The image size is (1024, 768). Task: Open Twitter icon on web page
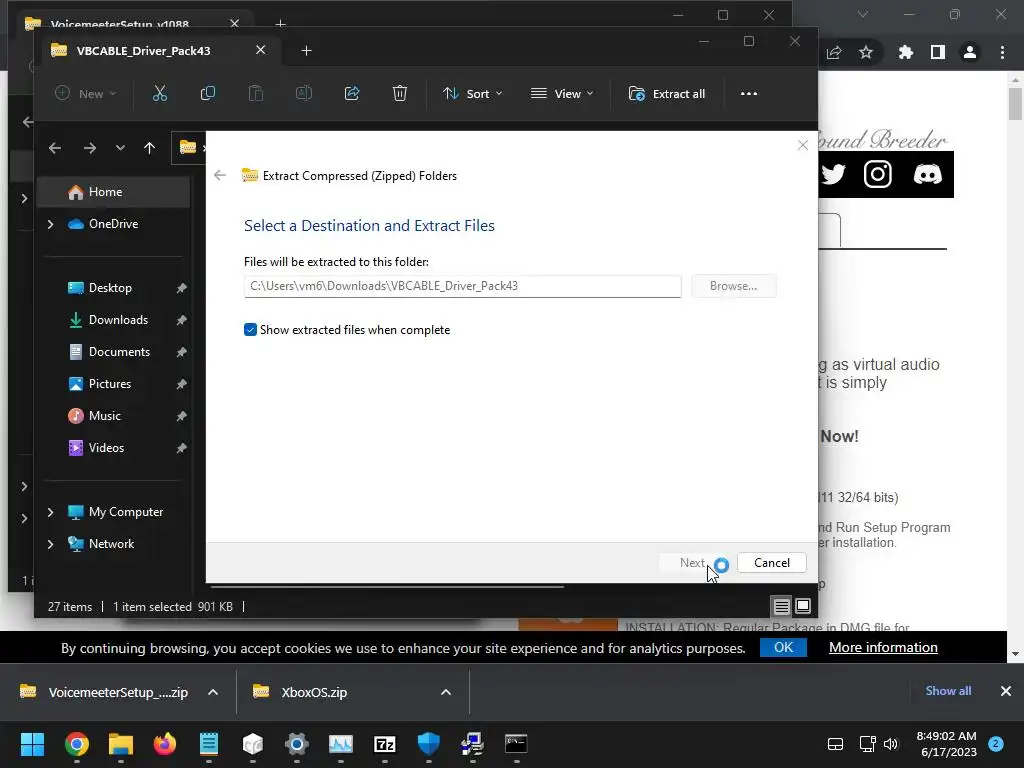click(x=833, y=174)
